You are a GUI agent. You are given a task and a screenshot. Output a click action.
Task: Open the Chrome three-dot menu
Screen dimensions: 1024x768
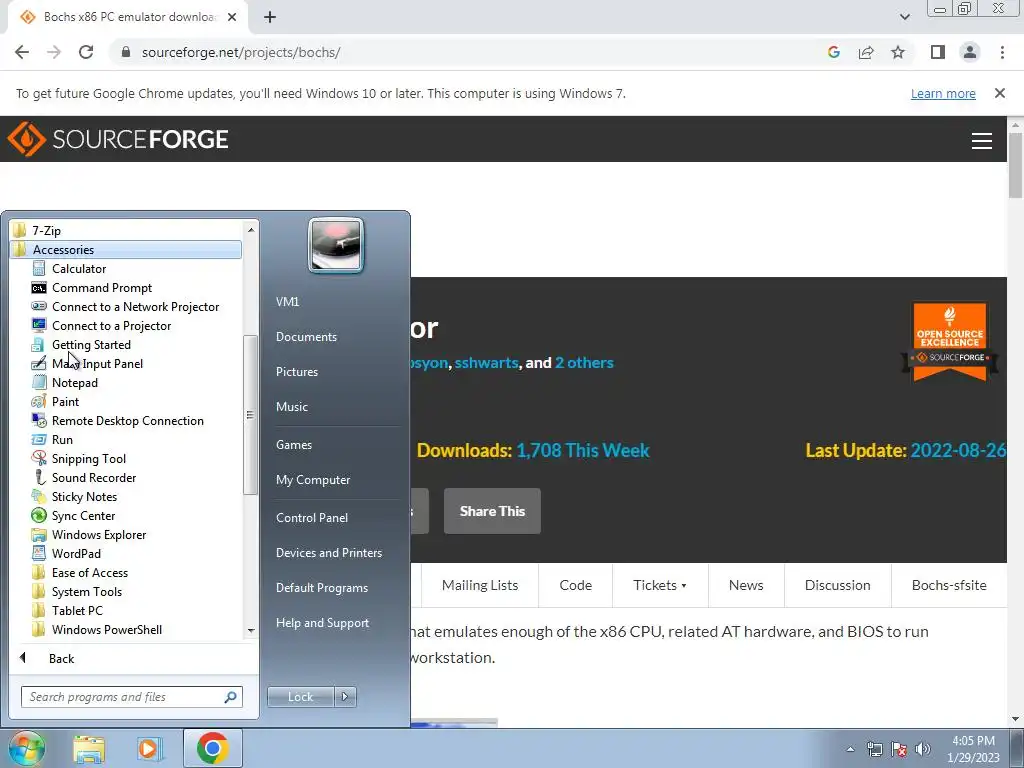1002,52
